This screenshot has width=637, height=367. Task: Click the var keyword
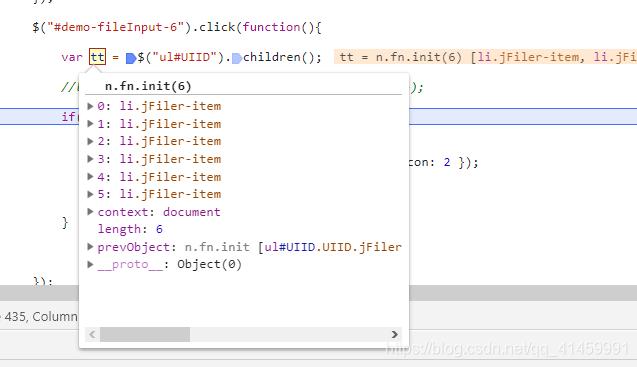[x=72, y=57]
